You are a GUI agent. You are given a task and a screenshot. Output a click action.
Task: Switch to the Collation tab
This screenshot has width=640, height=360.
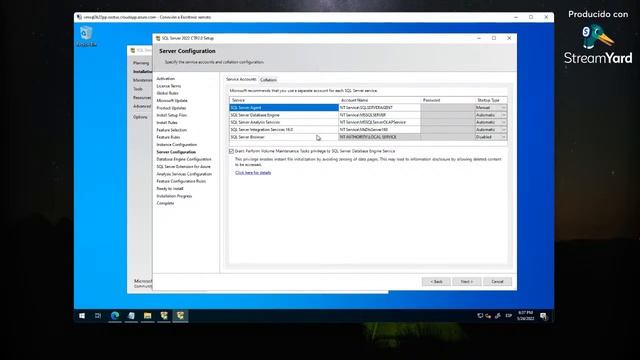pyautogui.click(x=269, y=80)
